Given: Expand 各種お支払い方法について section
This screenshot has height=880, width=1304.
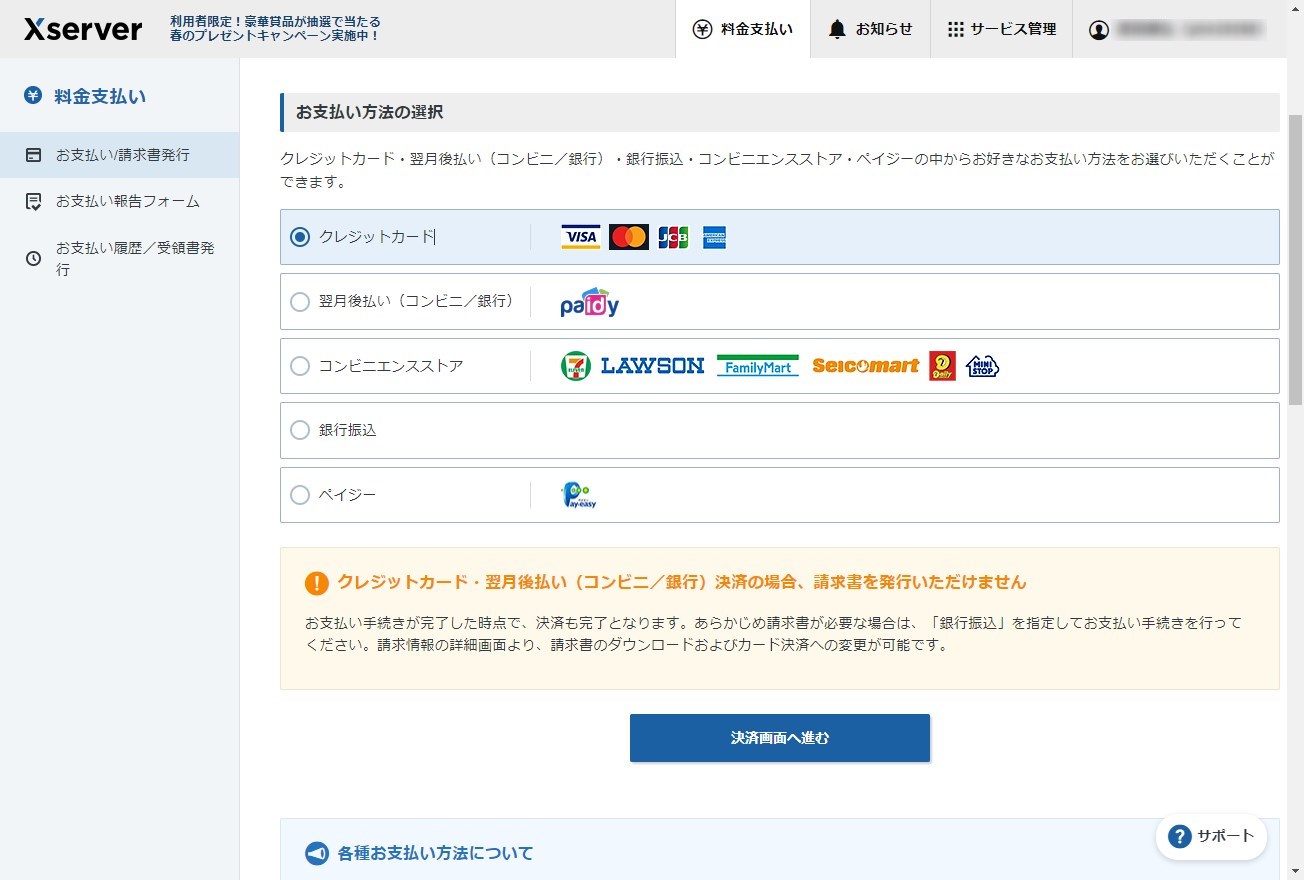Looking at the screenshot, I should pyautogui.click(x=420, y=852).
